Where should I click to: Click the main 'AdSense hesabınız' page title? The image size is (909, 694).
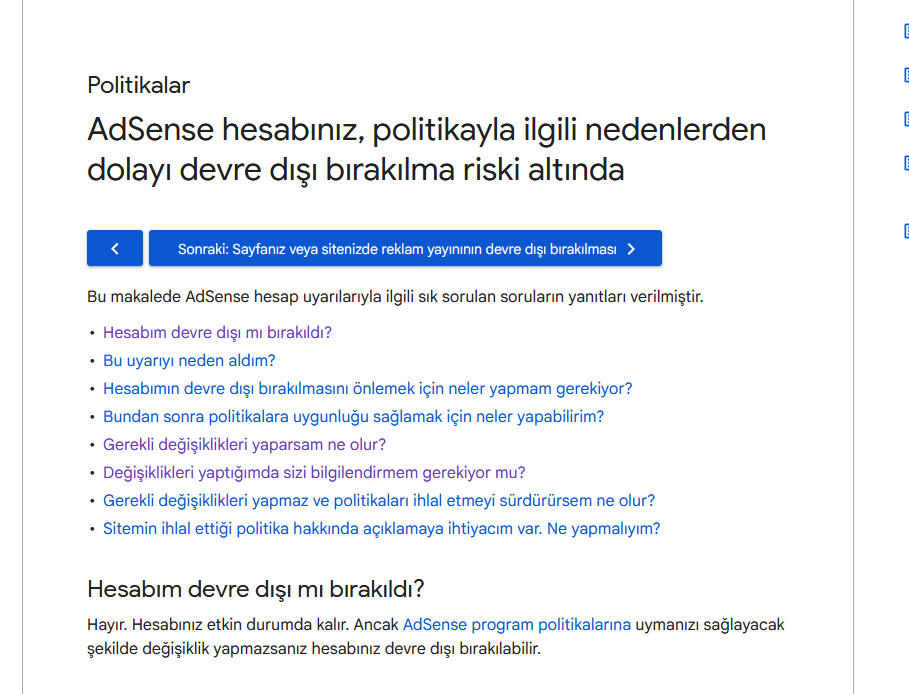point(427,150)
